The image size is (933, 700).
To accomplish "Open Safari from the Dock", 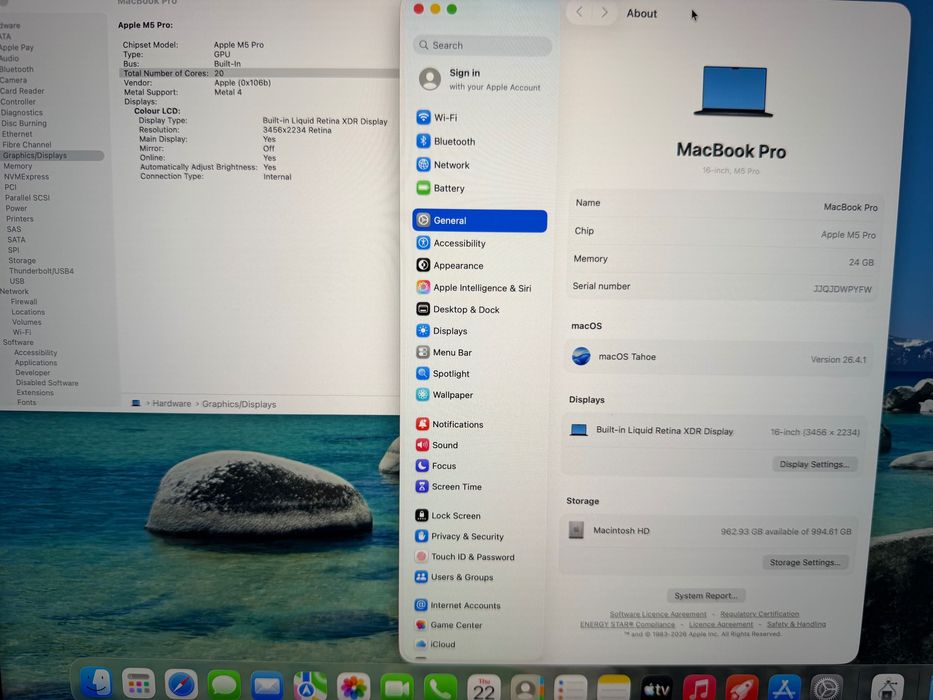I will coord(181,684).
